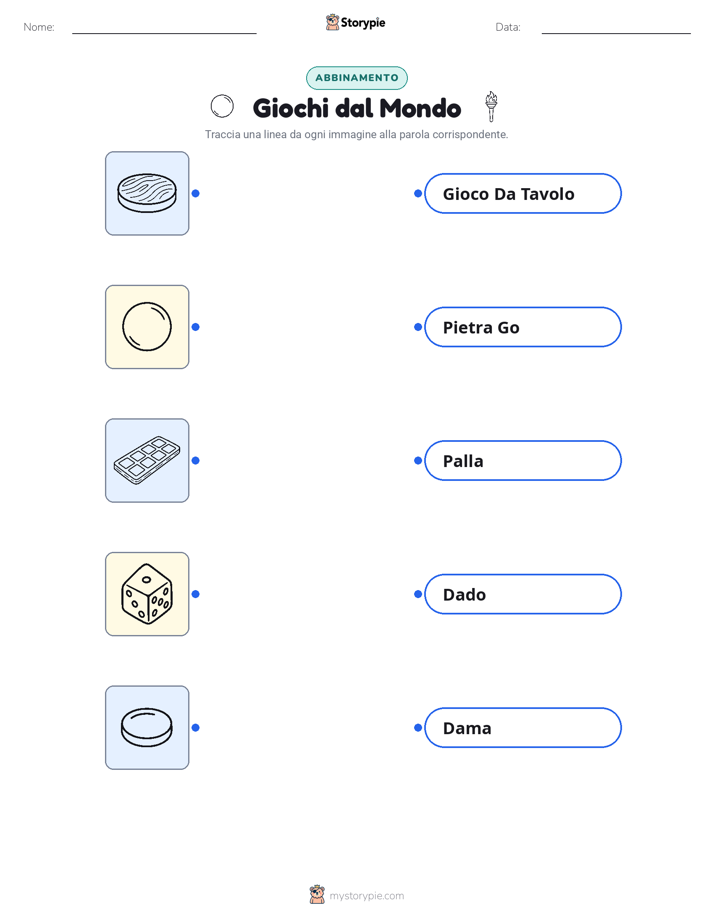The height and width of the screenshot is (924, 714).
Task: Click the torch icon beside the title
Action: 491,107
